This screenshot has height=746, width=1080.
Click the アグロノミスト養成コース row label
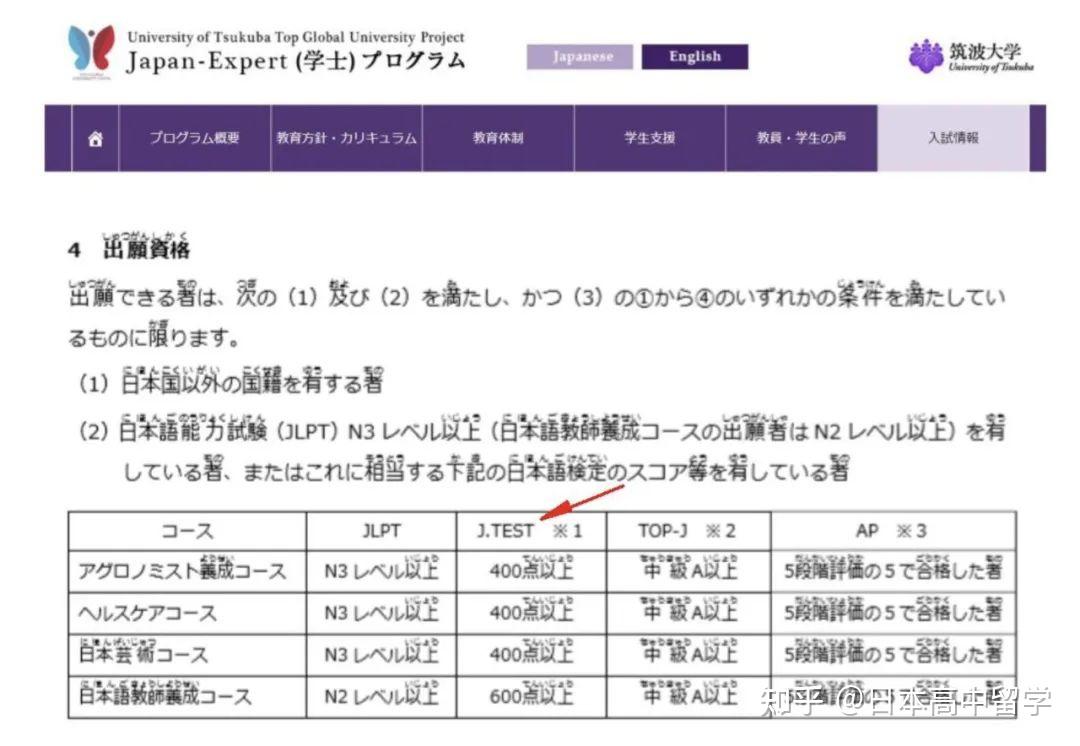[x=181, y=570]
